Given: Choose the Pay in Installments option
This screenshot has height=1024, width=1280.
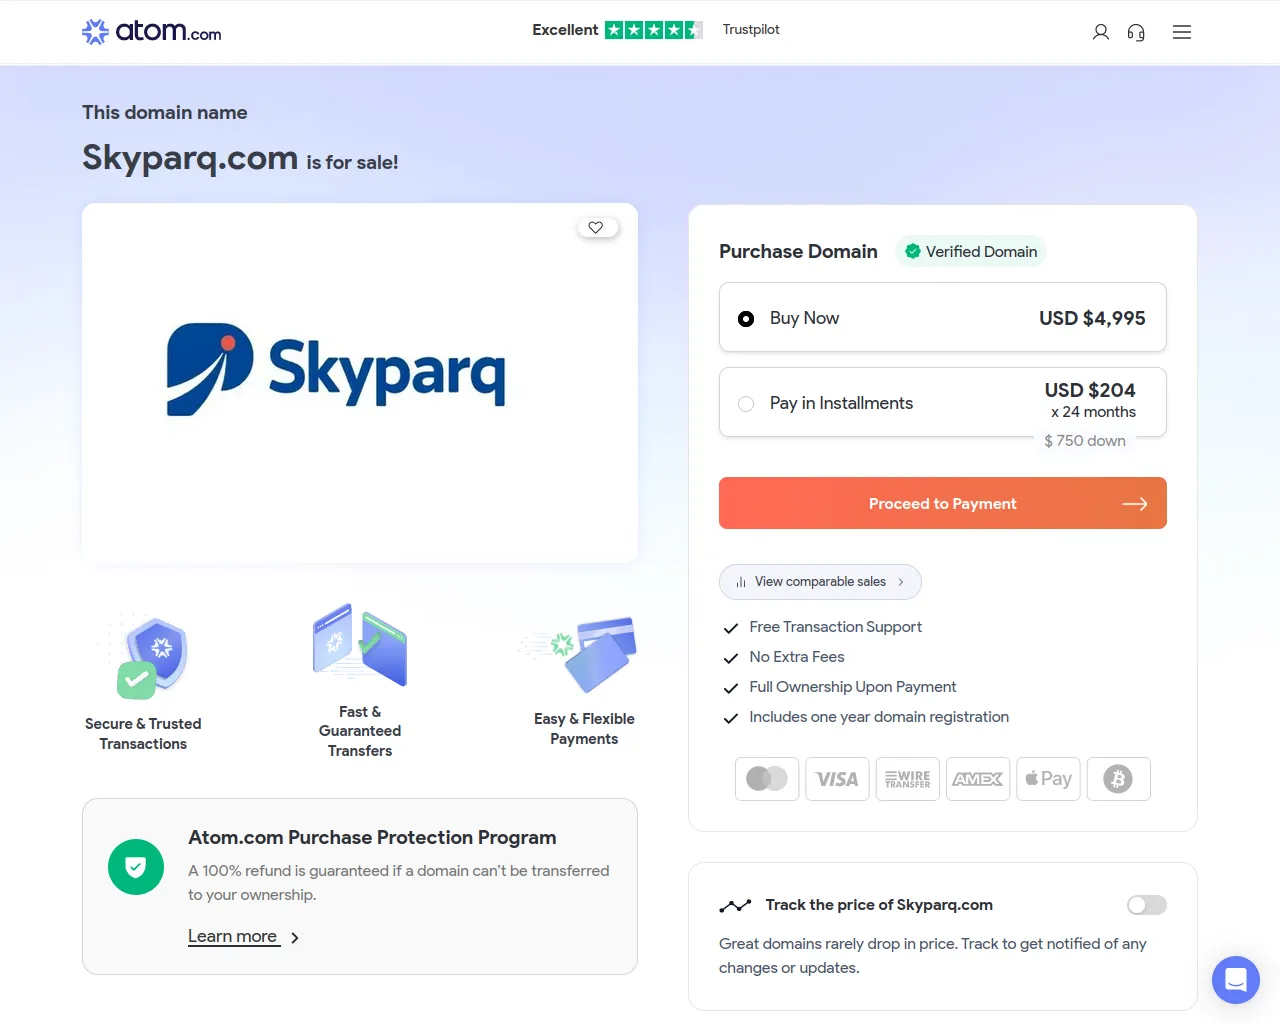Looking at the screenshot, I should (746, 403).
